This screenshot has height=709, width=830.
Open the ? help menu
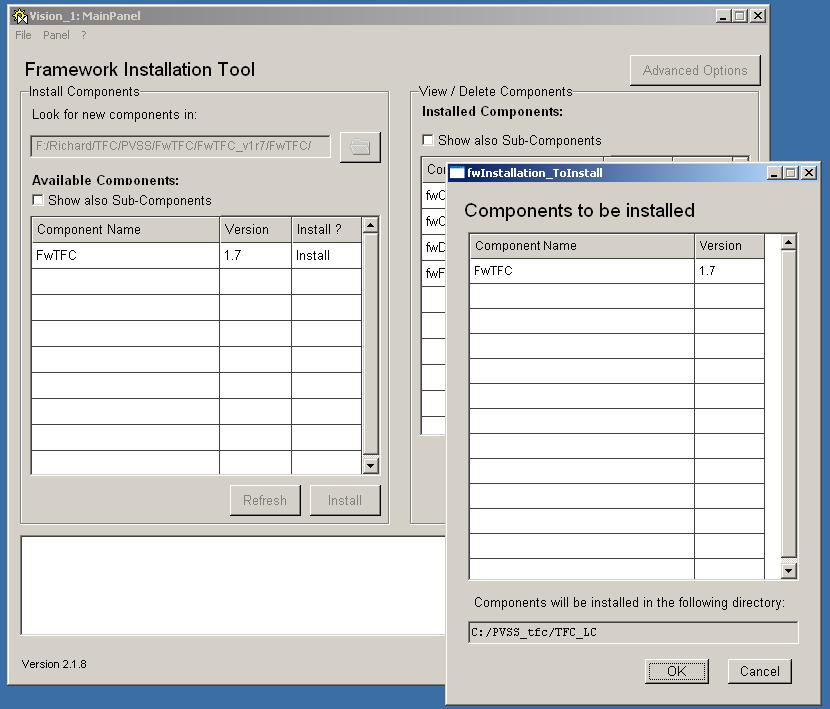pos(84,35)
